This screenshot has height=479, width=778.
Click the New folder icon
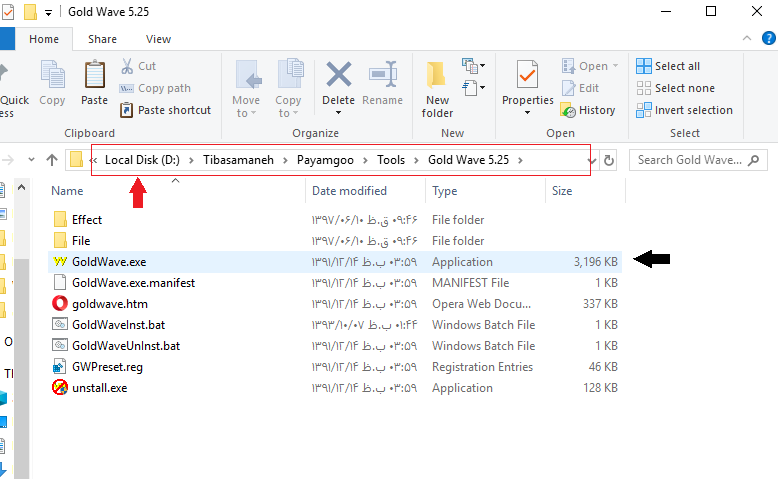(x=437, y=76)
